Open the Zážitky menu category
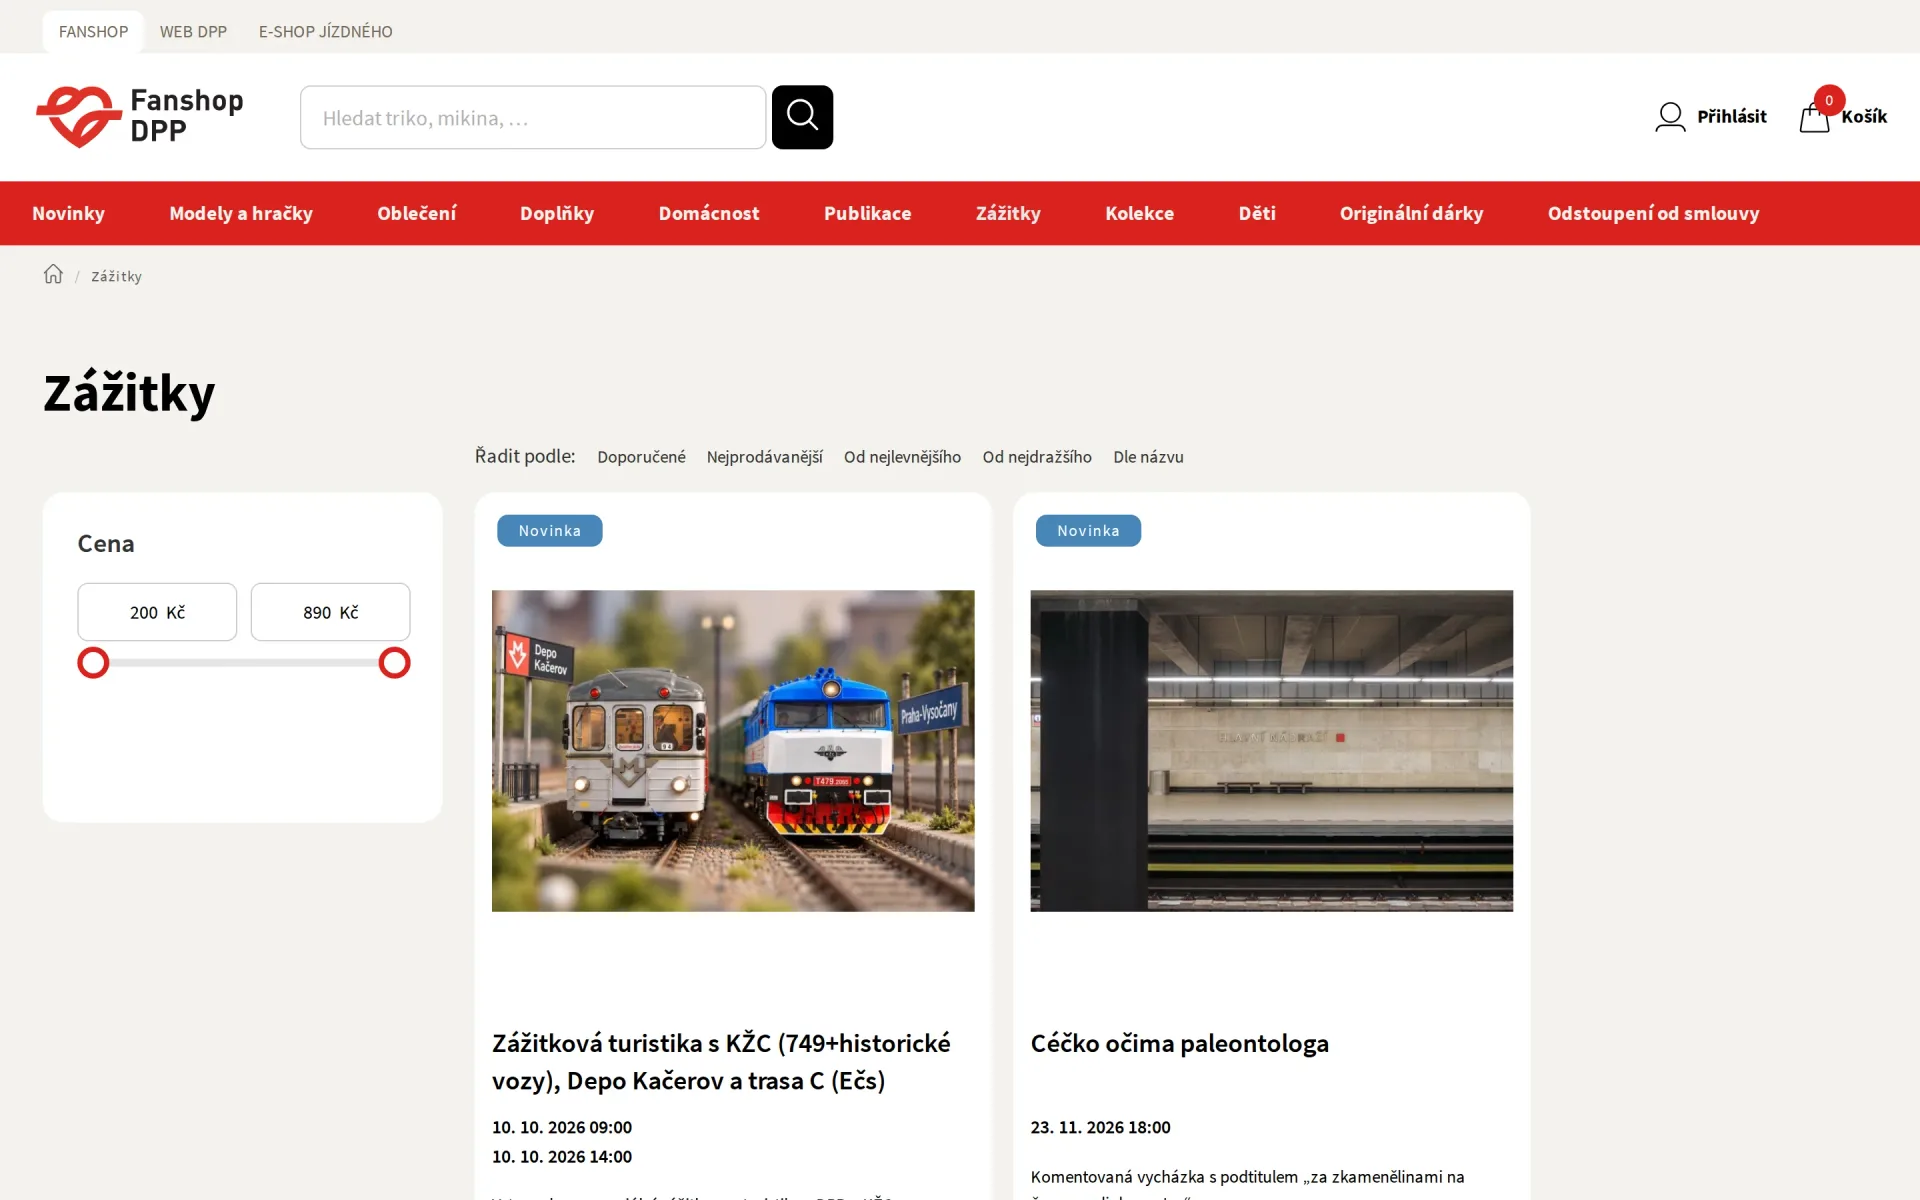The height and width of the screenshot is (1200, 1920). (x=1008, y=213)
